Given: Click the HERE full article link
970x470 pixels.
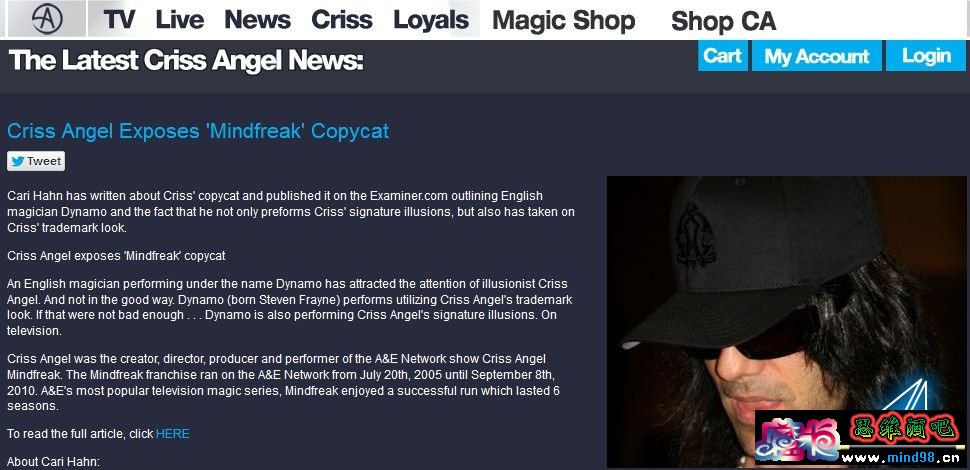Looking at the screenshot, I should pyautogui.click(x=173, y=434).
